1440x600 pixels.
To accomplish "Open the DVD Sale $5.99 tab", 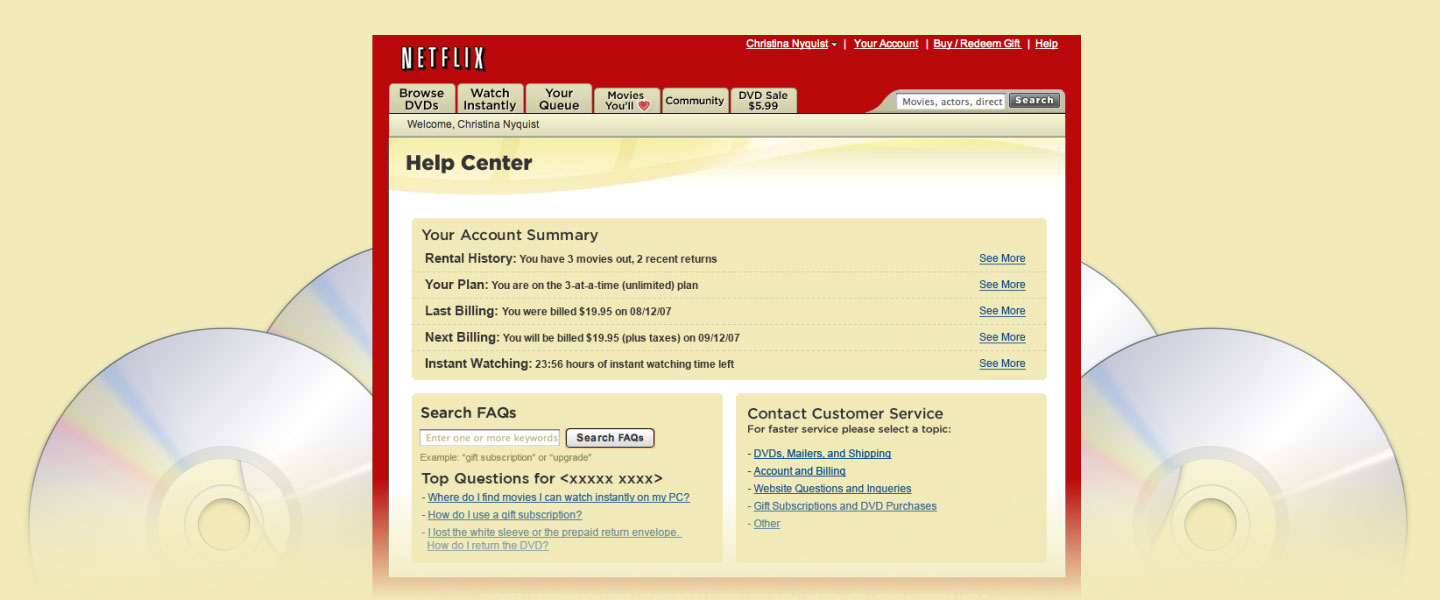I will (x=763, y=101).
